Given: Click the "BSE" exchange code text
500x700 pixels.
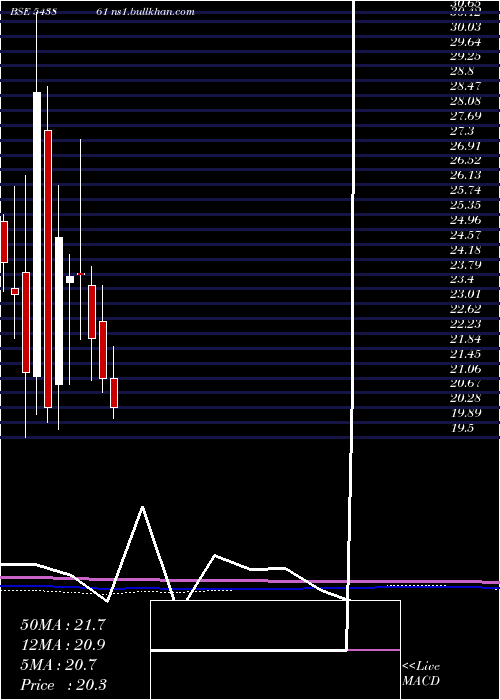Looking at the screenshot, I should tap(20, 12).
